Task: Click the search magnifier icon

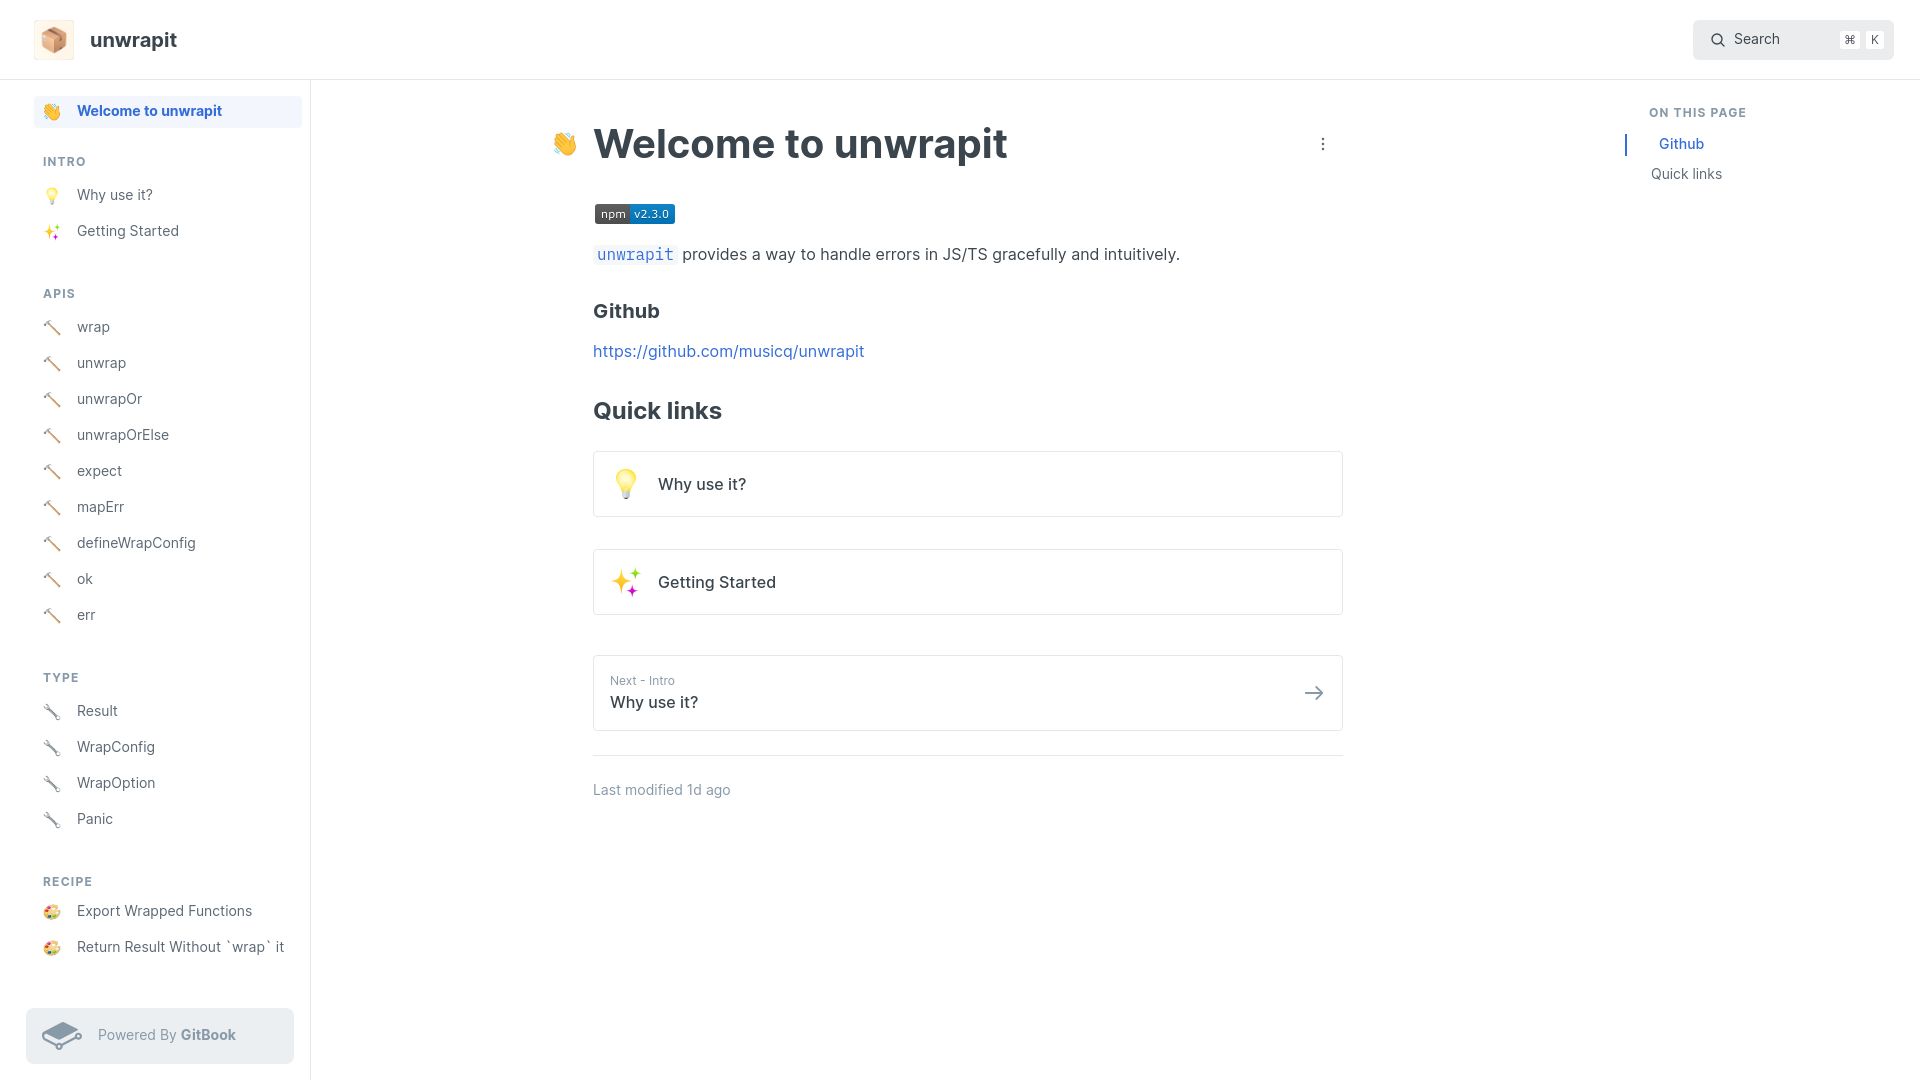Action: coord(1718,40)
